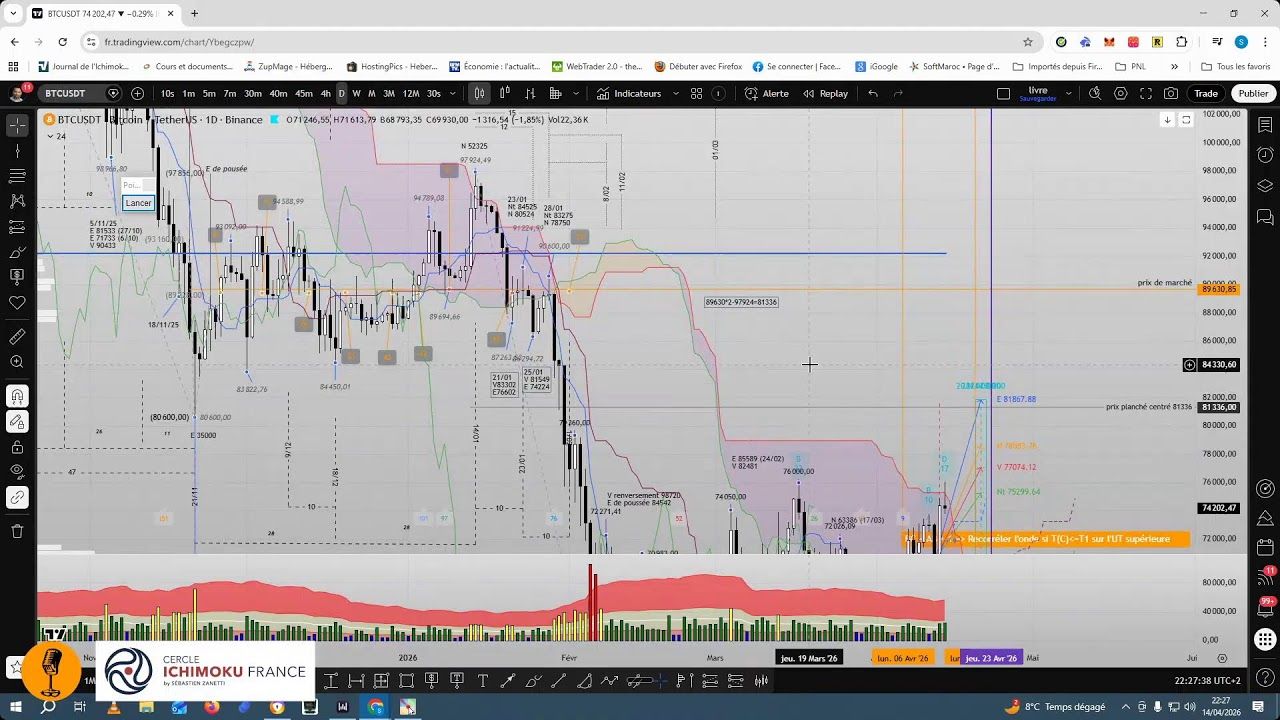Click the Lancer button on the chart
This screenshot has width=1280, height=720.
(138, 203)
